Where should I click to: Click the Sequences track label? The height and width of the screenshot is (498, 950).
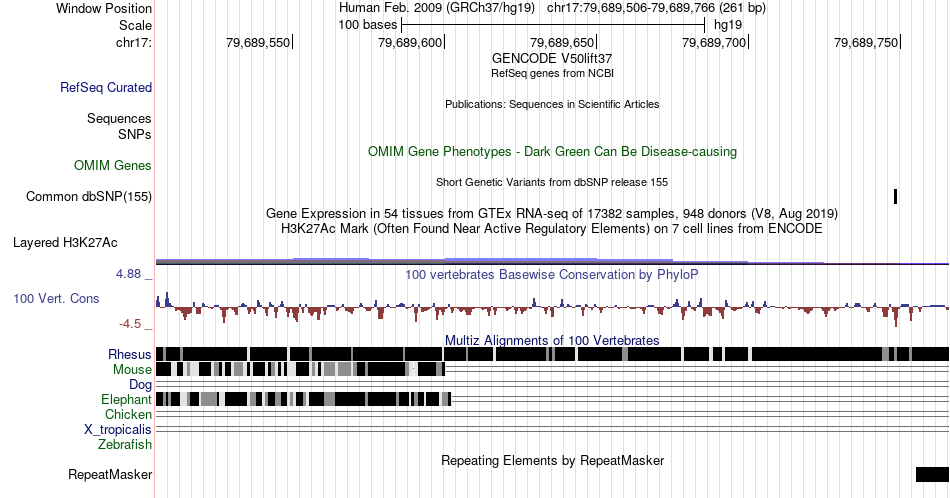click(x=119, y=118)
